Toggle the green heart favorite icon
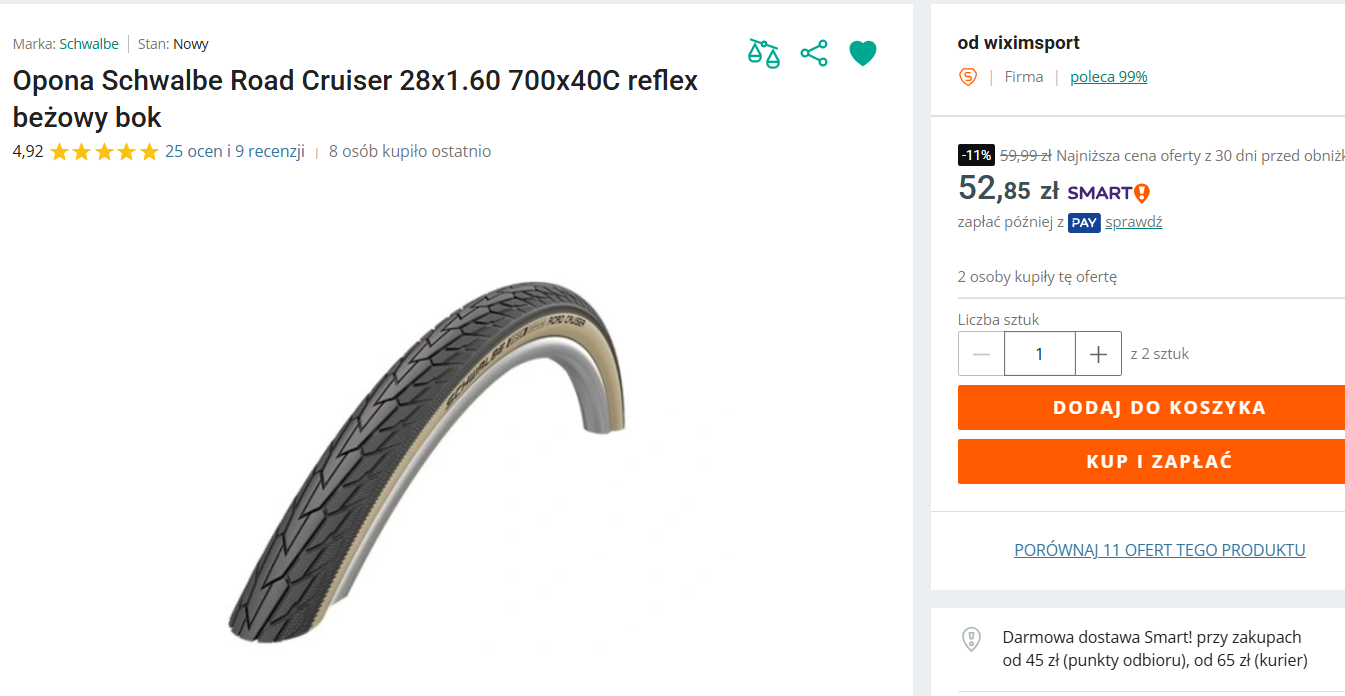1345x696 pixels. pos(863,53)
